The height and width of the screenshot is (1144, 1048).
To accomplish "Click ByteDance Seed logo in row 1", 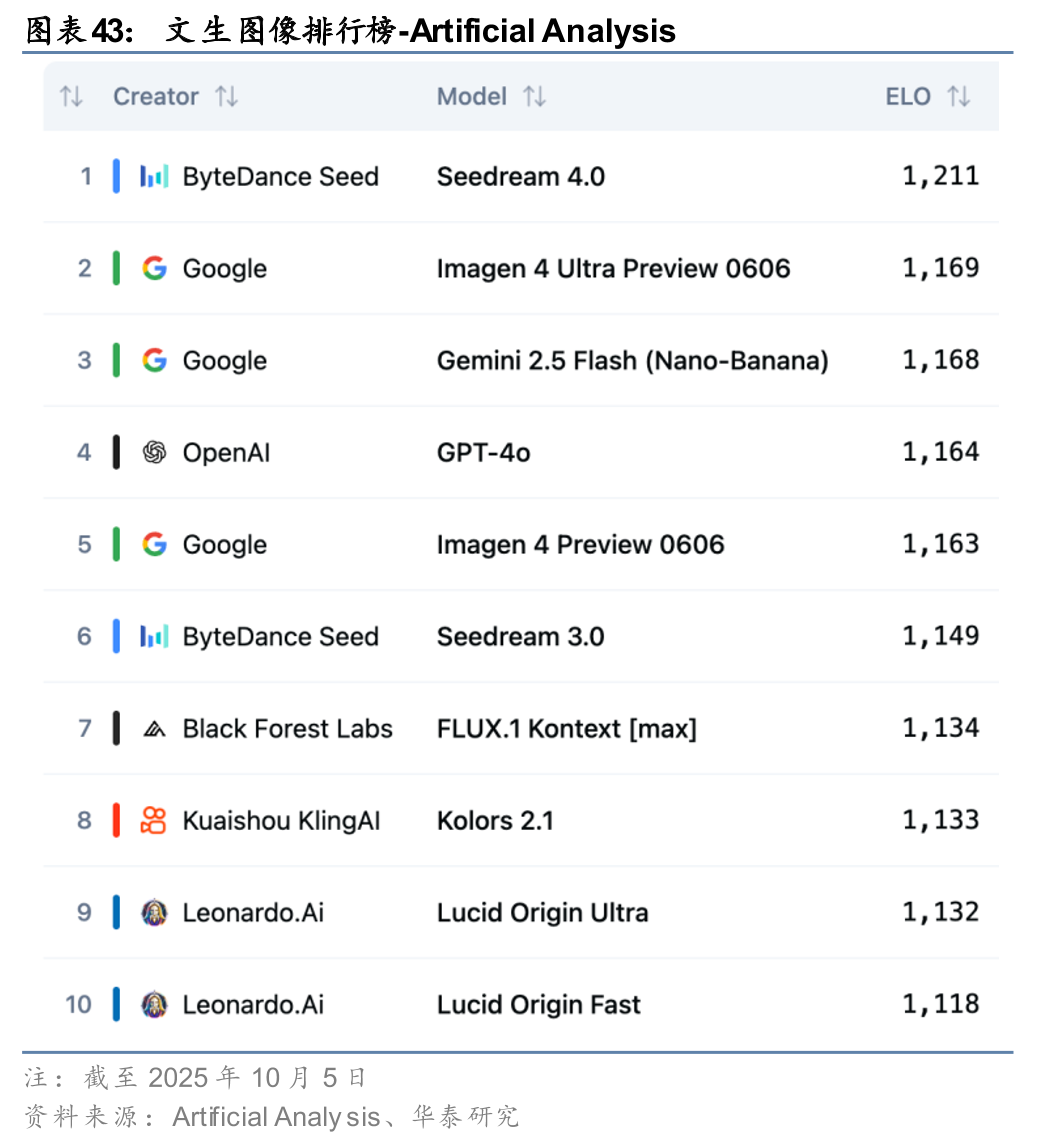I will tap(154, 177).
